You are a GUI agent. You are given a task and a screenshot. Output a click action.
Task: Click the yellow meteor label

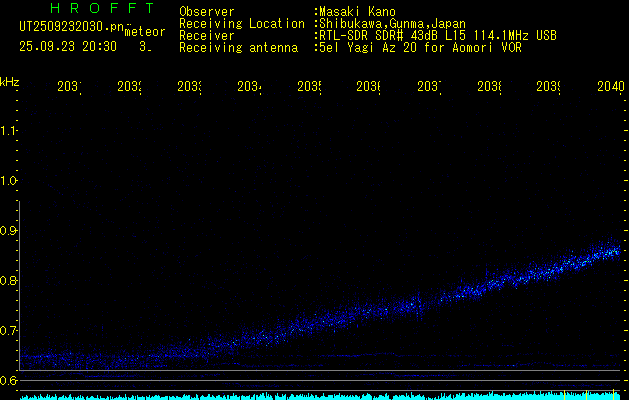(144, 32)
